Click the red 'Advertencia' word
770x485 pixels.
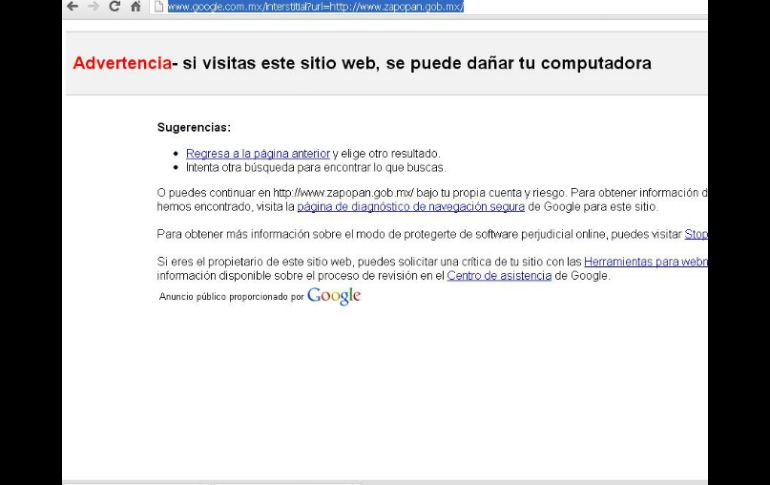pos(120,63)
